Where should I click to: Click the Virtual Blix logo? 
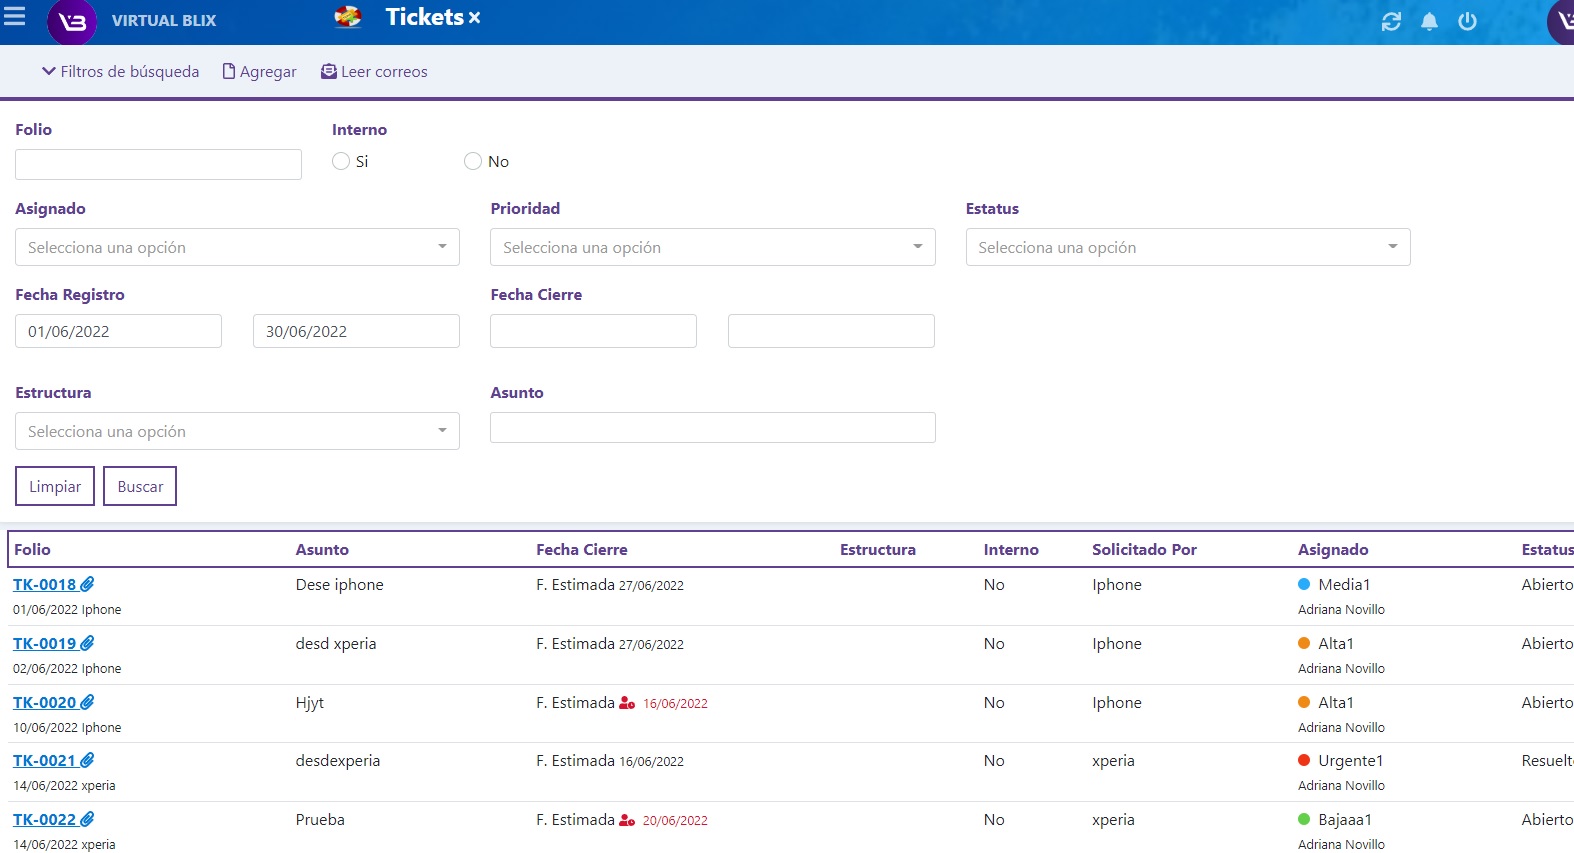pos(72,22)
